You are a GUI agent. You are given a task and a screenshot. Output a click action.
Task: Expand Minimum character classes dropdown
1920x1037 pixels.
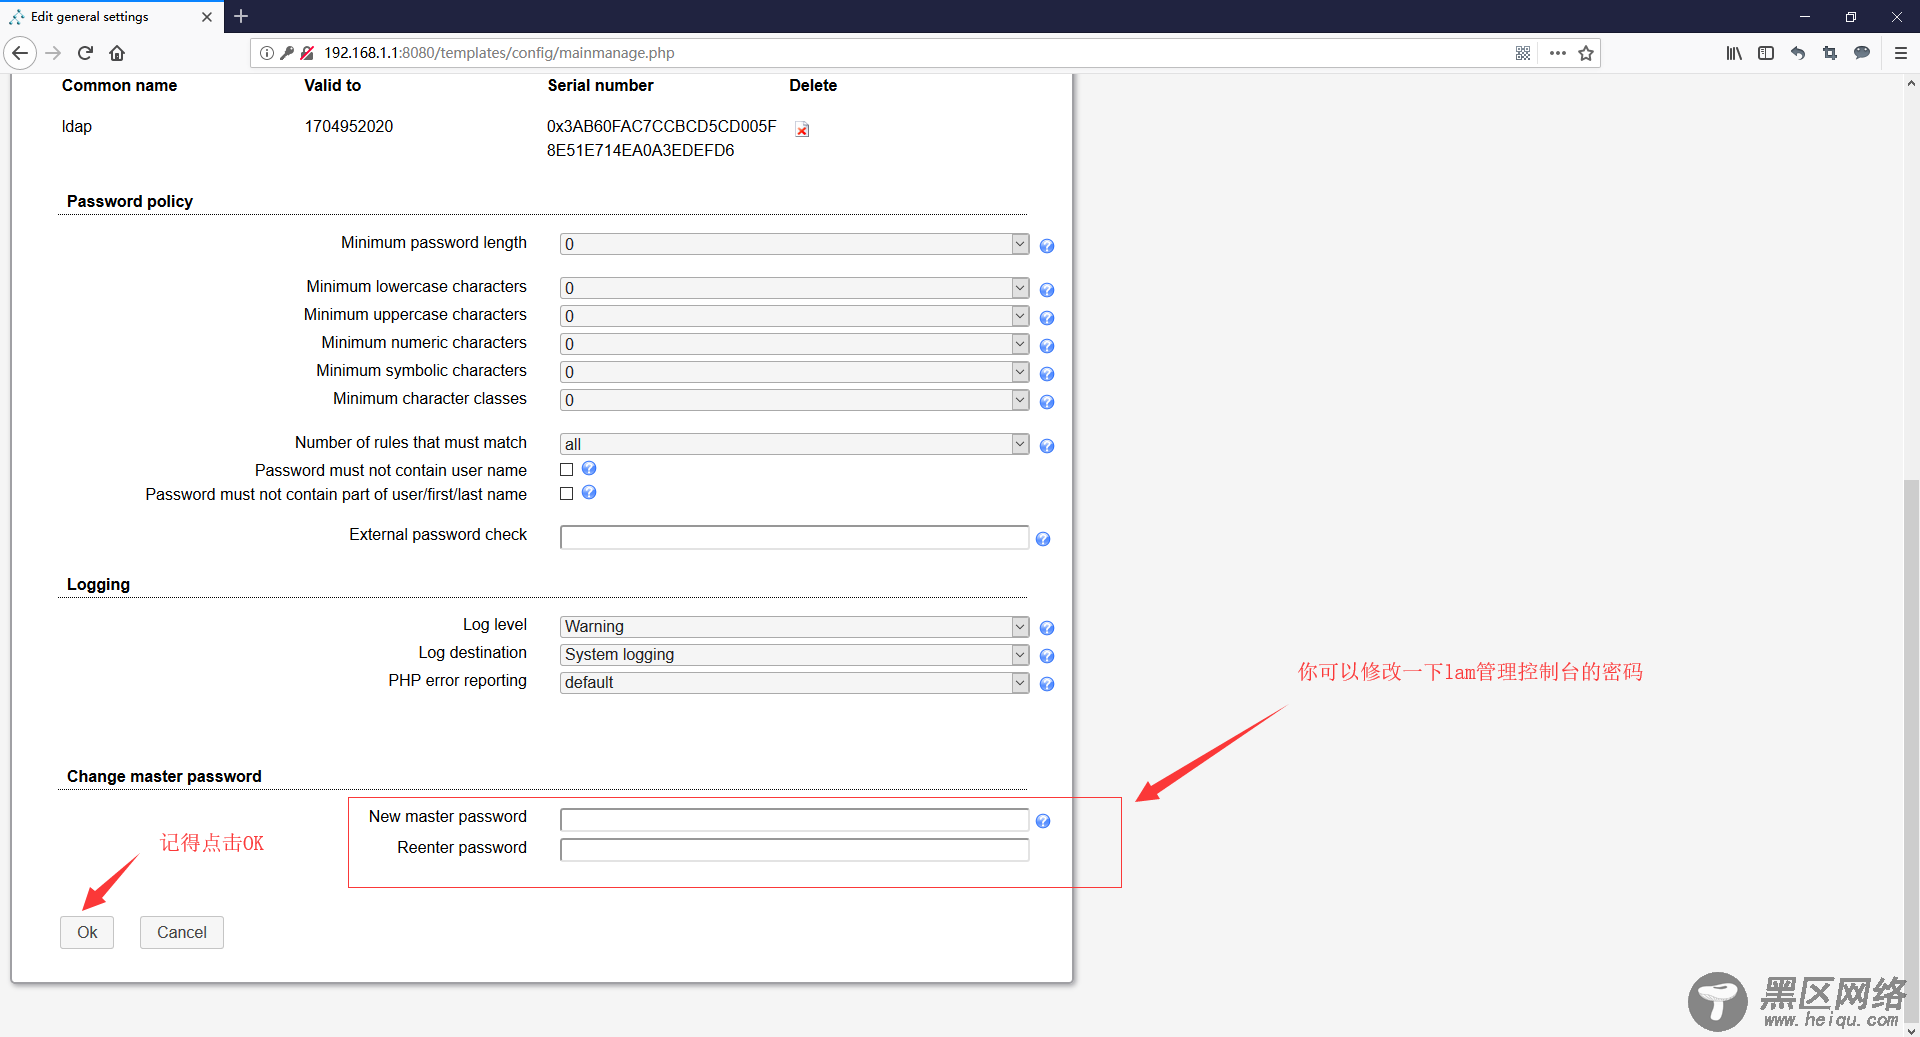click(794, 400)
